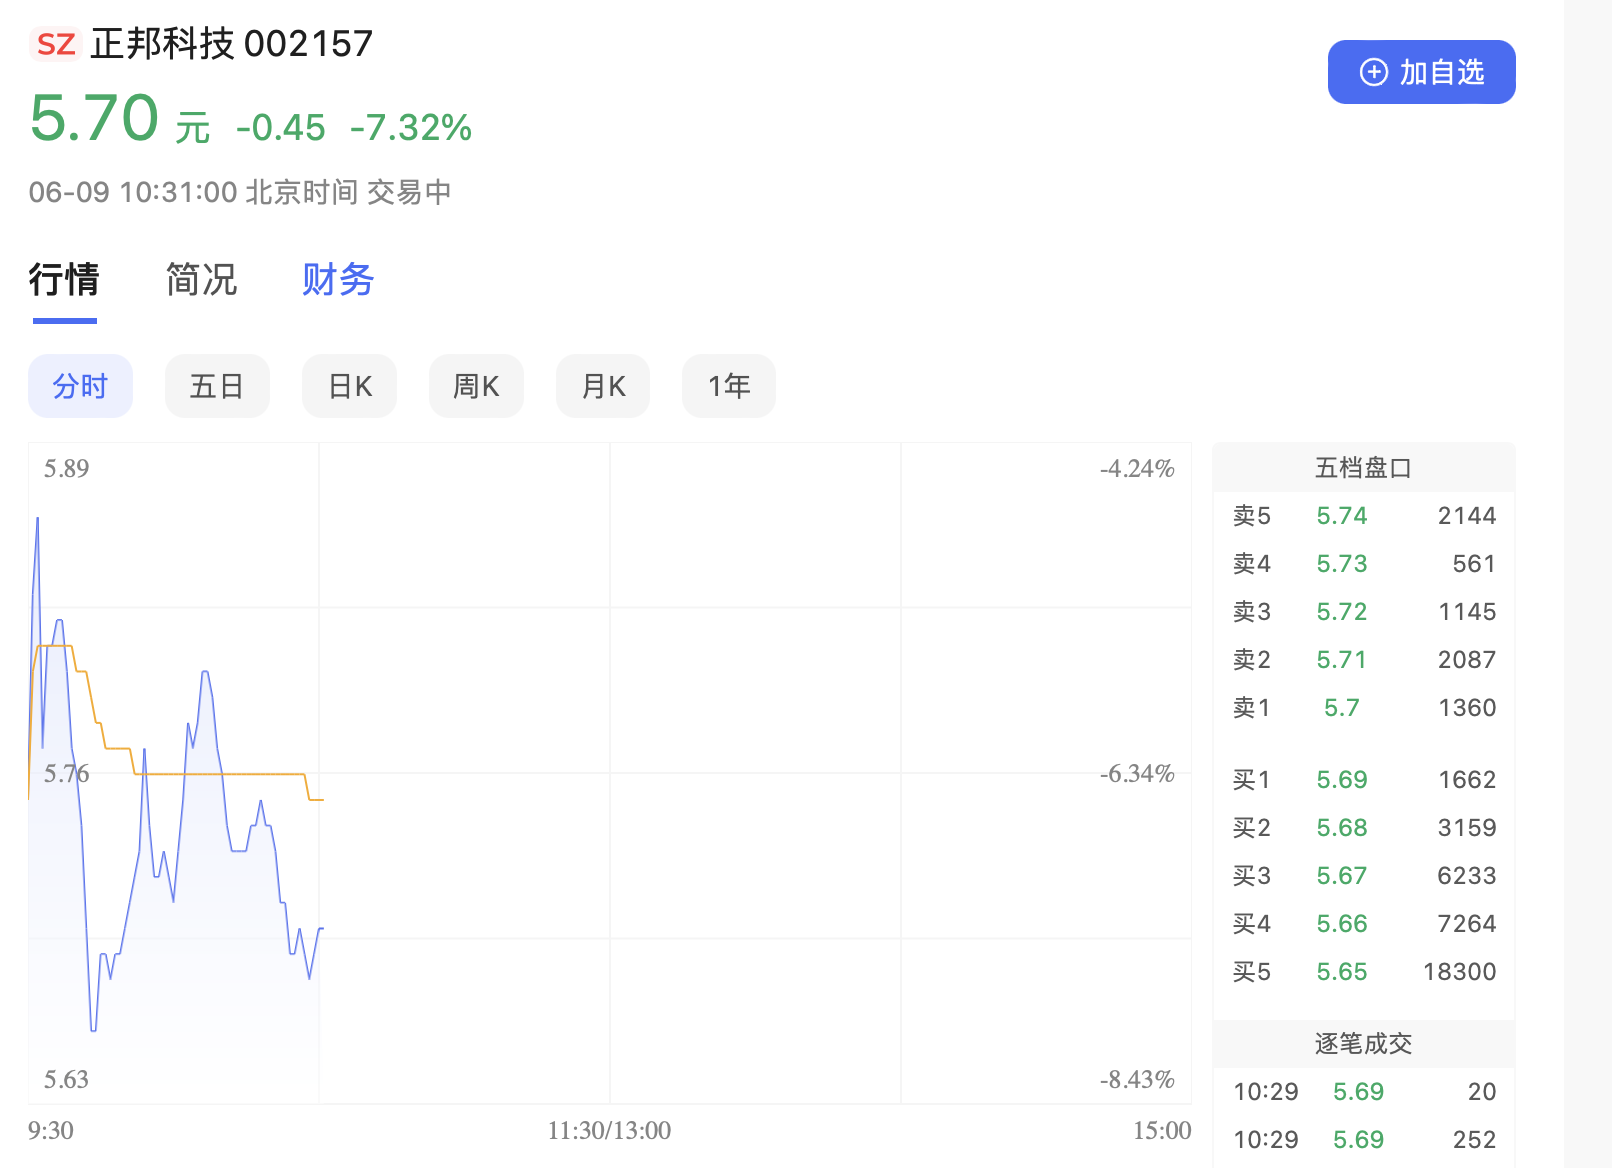Click the 5.76 axis label on chart

click(x=66, y=773)
